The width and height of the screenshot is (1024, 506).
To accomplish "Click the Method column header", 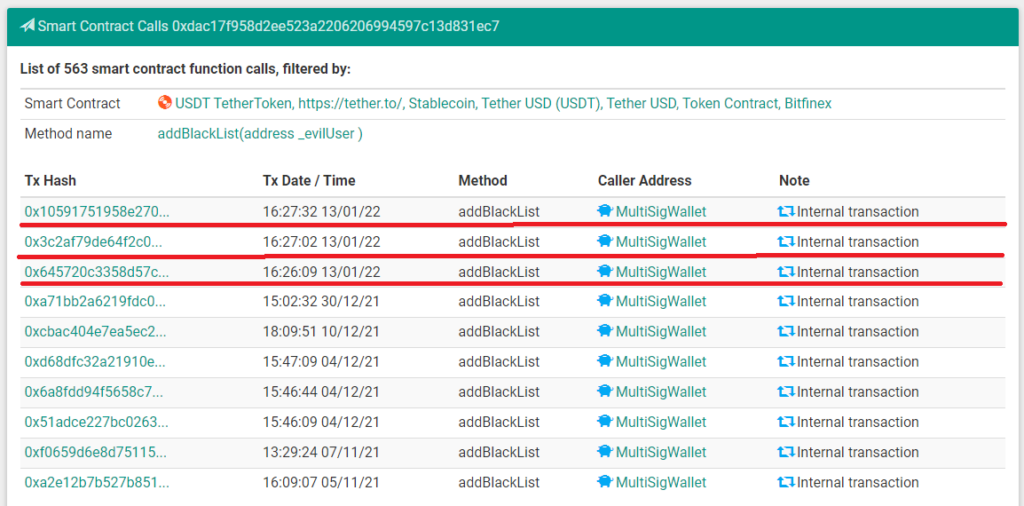I will [x=483, y=180].
